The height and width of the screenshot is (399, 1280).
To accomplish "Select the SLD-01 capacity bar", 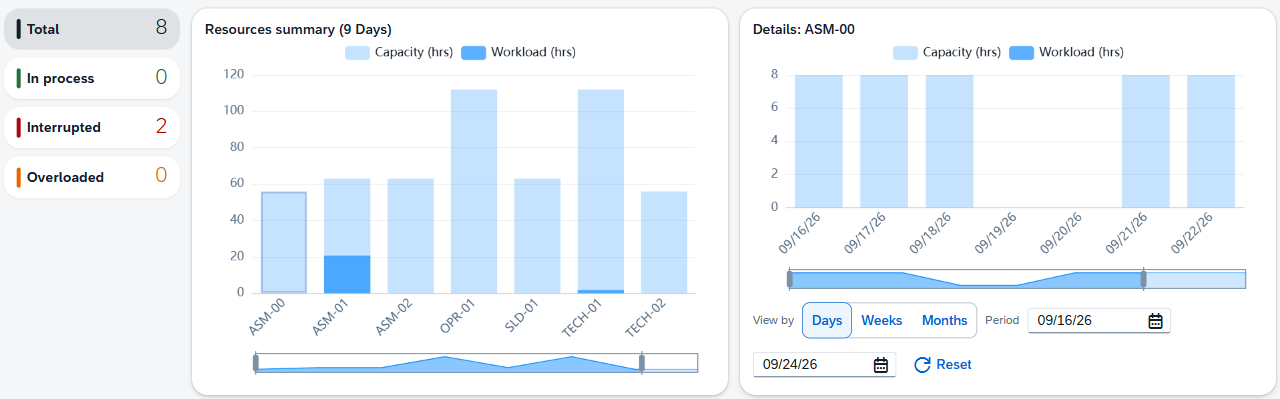I will (x=537, y=236).
